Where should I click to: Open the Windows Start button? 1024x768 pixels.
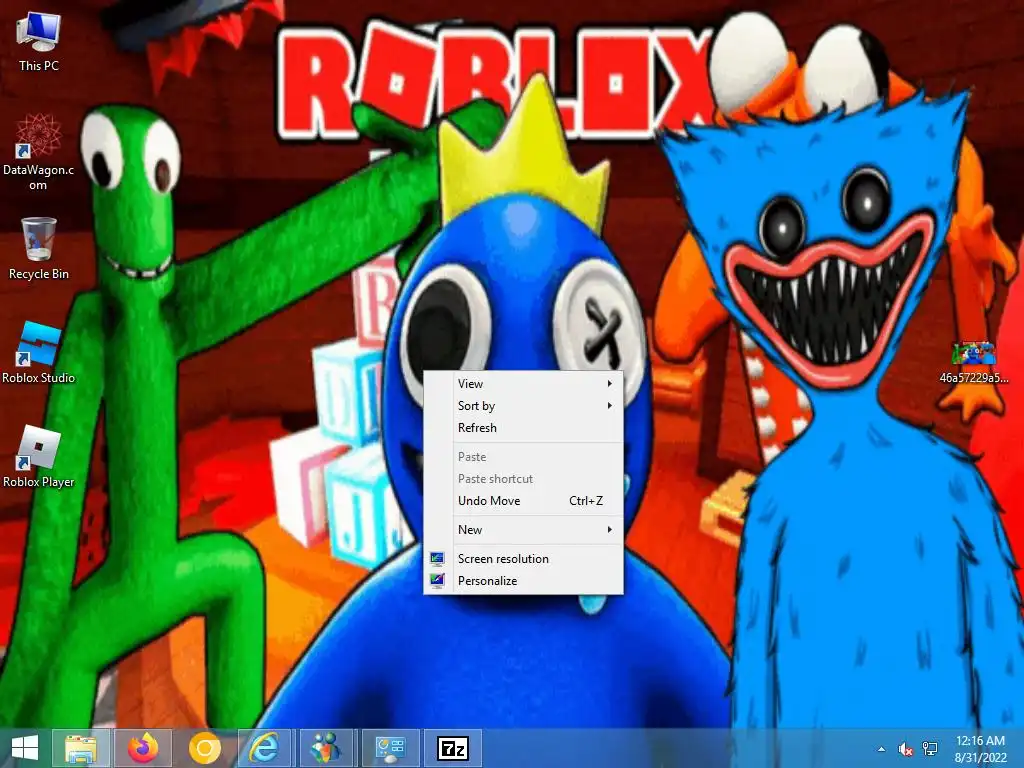tap(25, 748)
